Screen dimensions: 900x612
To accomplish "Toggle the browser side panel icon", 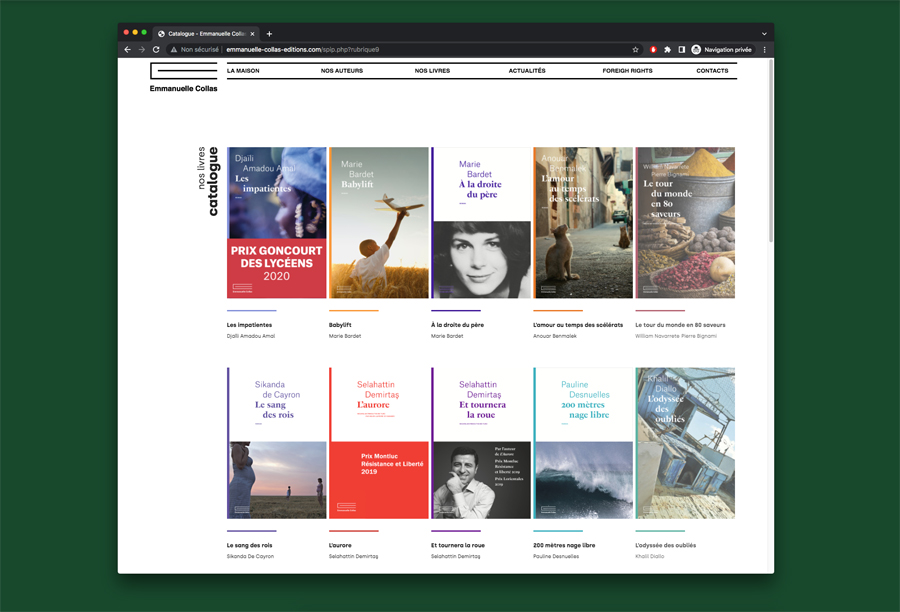I will (681, 49).
